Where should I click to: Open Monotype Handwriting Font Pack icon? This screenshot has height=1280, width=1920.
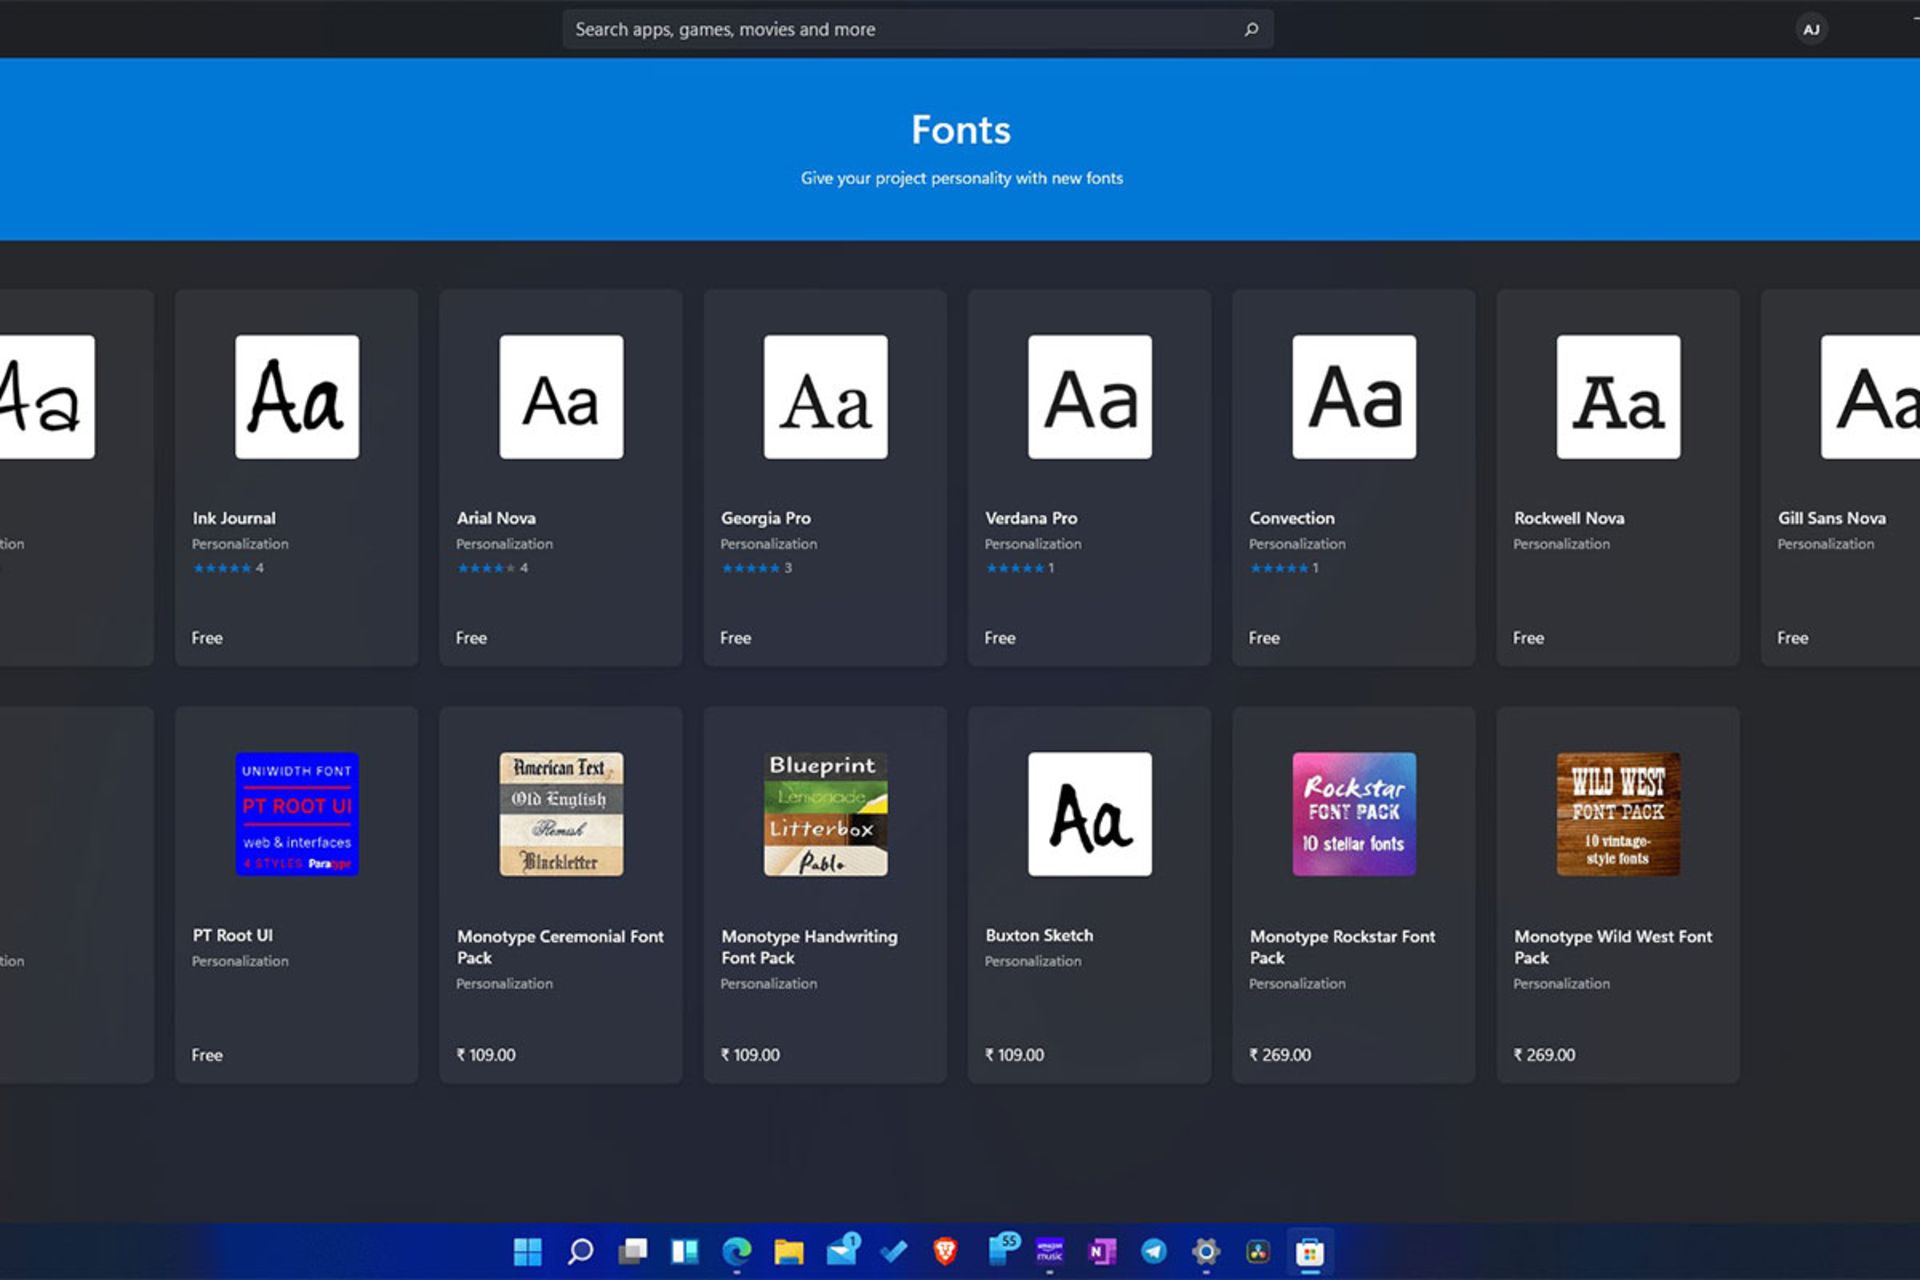[x=825, y=814]
